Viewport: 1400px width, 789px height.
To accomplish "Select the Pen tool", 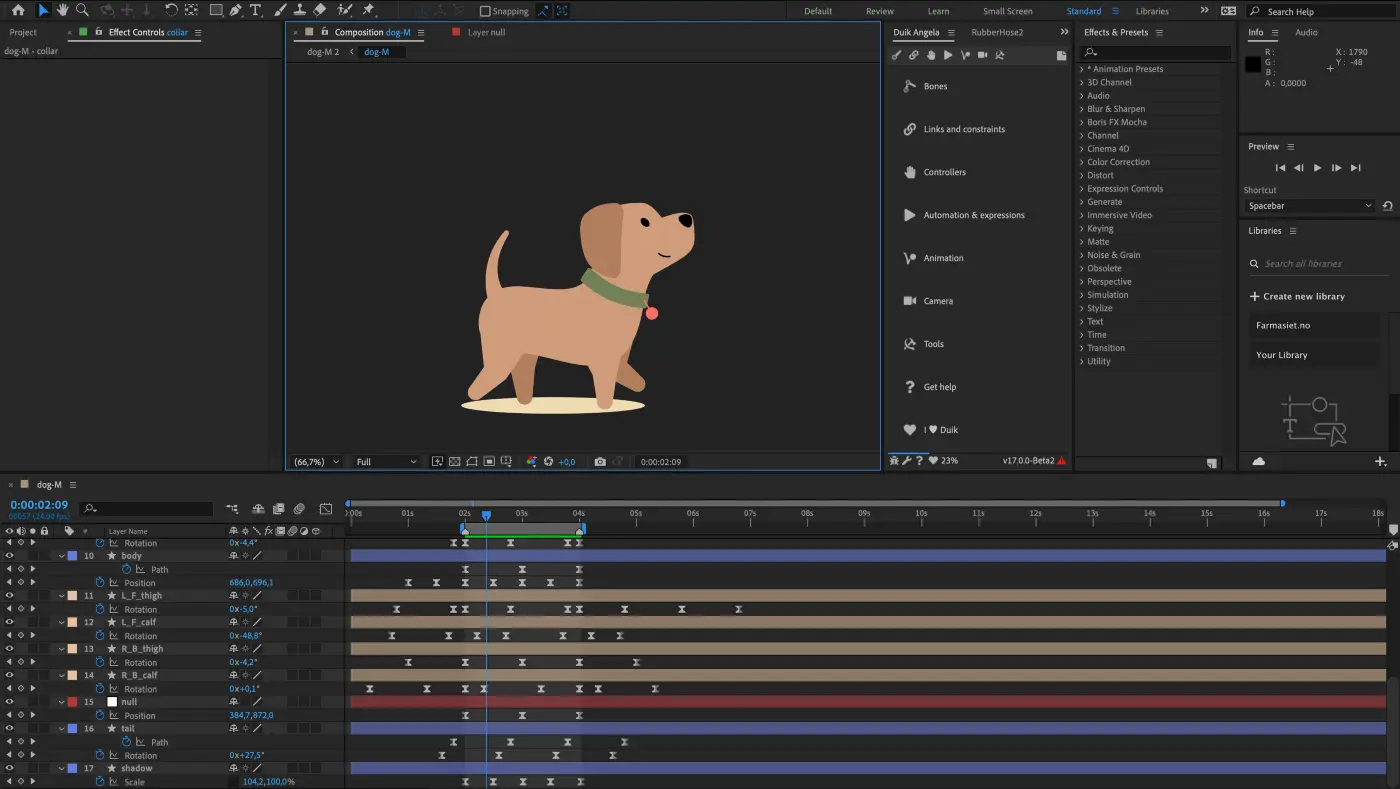I will click(x=235, y=10).
